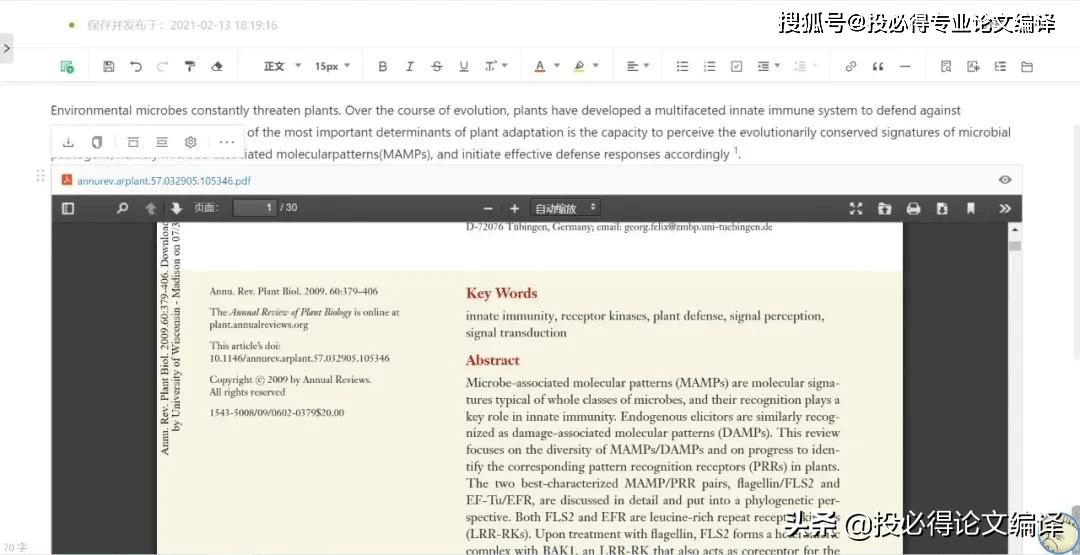Toggle PDF preview visibility with eye icon
The height and width of the screenshot is (555, 1080).
[1004, 180]
